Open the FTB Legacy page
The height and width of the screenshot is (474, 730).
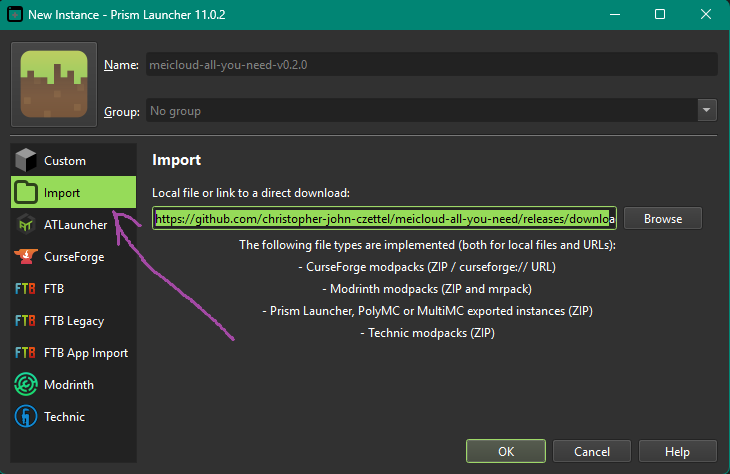coord(74,321)
